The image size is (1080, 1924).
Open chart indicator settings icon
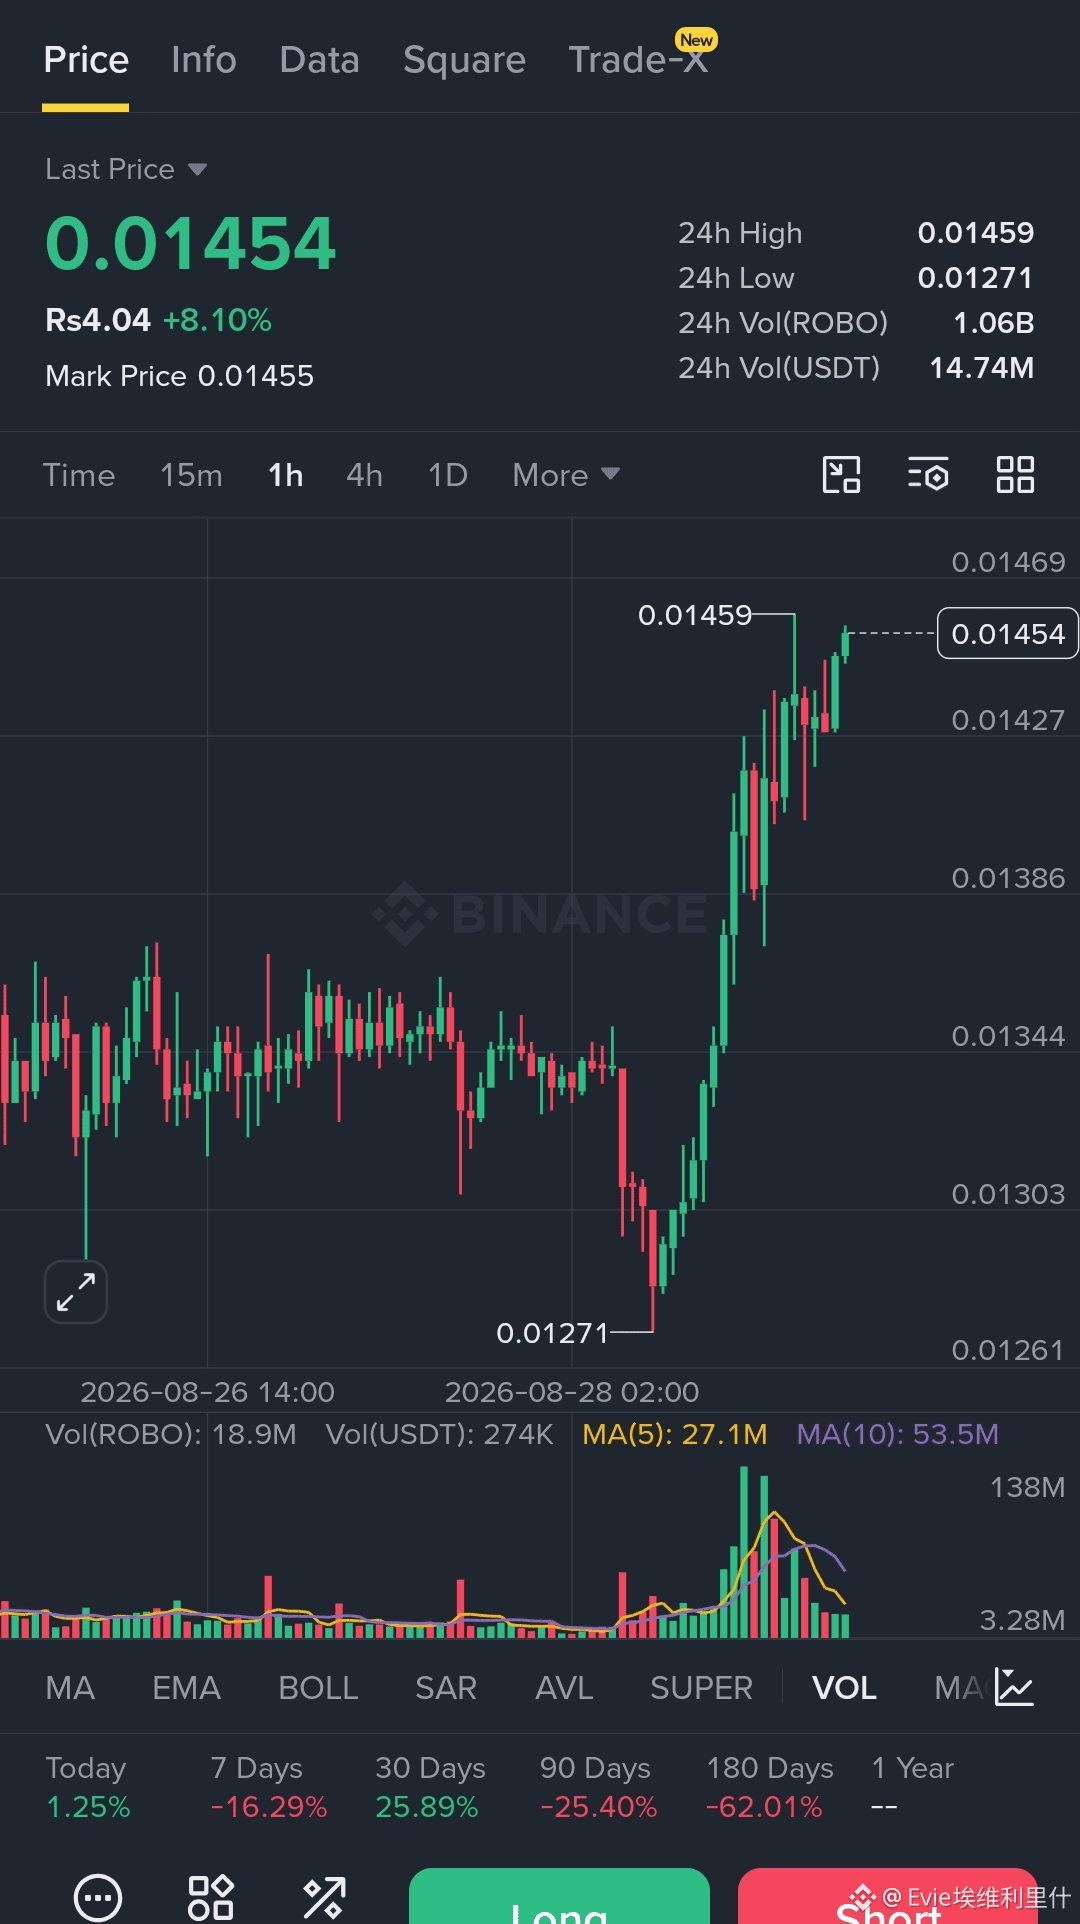tap(928, 475)
